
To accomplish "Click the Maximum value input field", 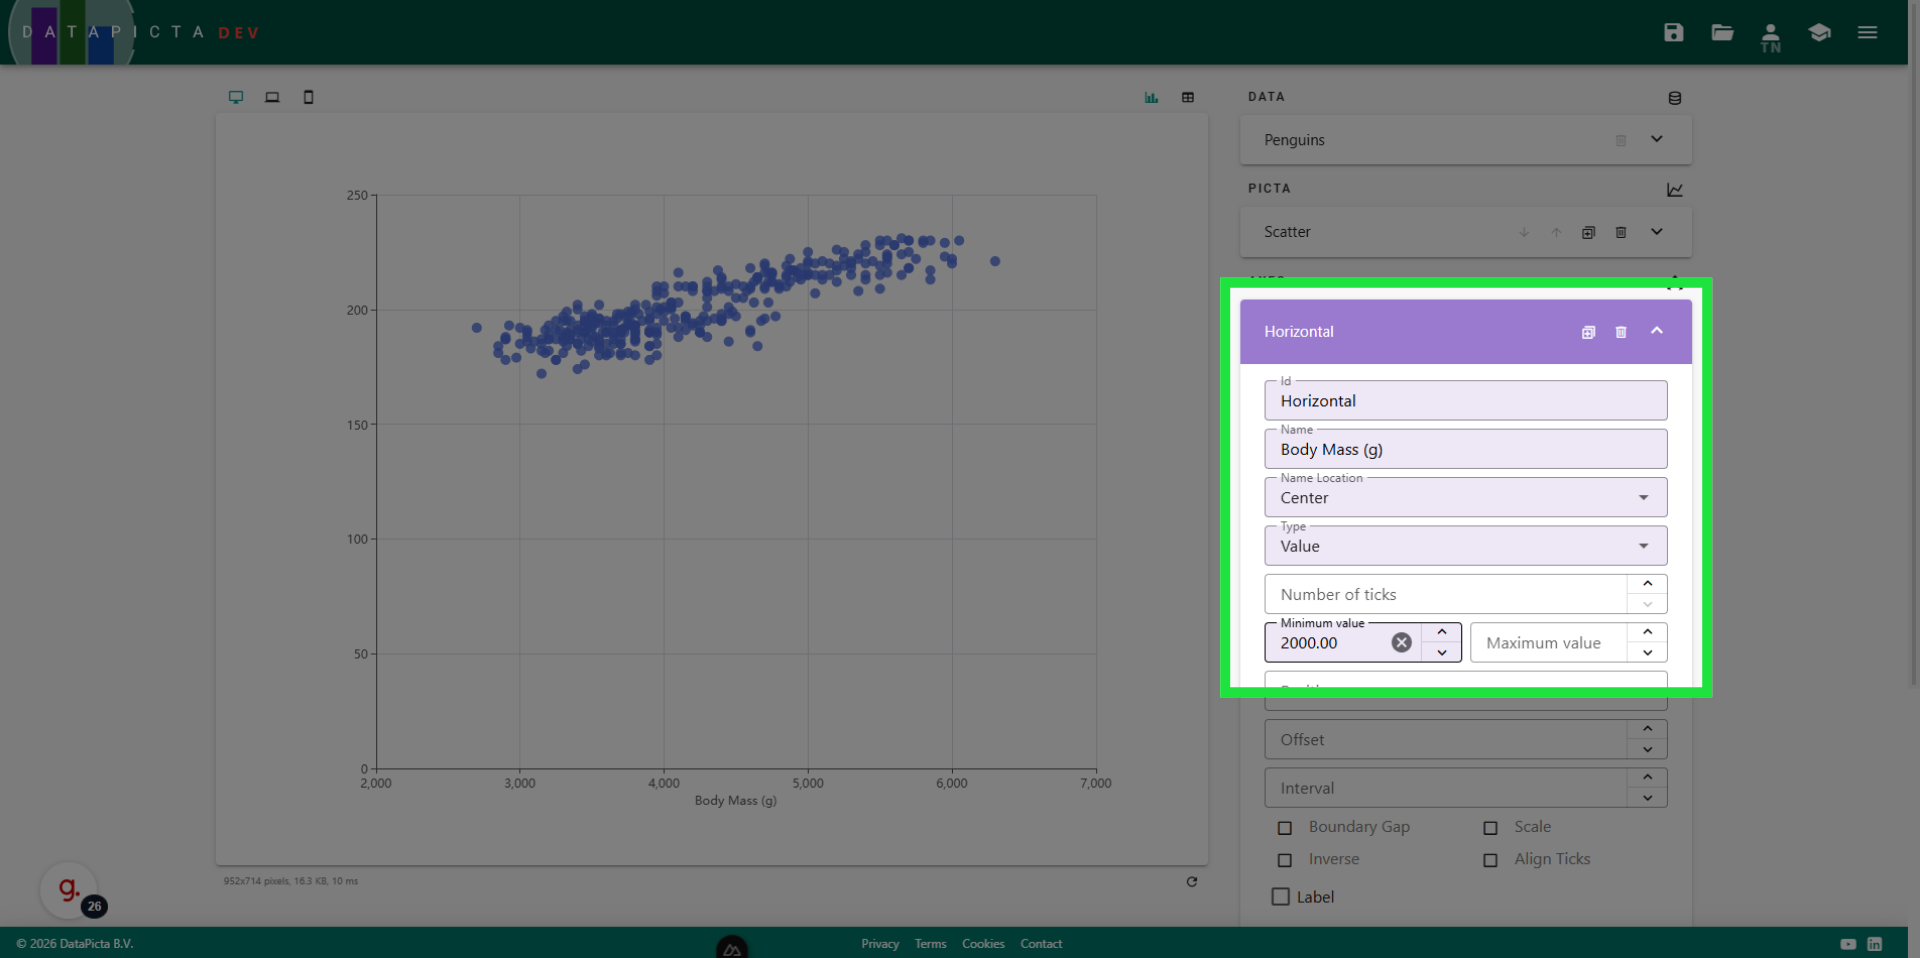I will click(1547, 643).
